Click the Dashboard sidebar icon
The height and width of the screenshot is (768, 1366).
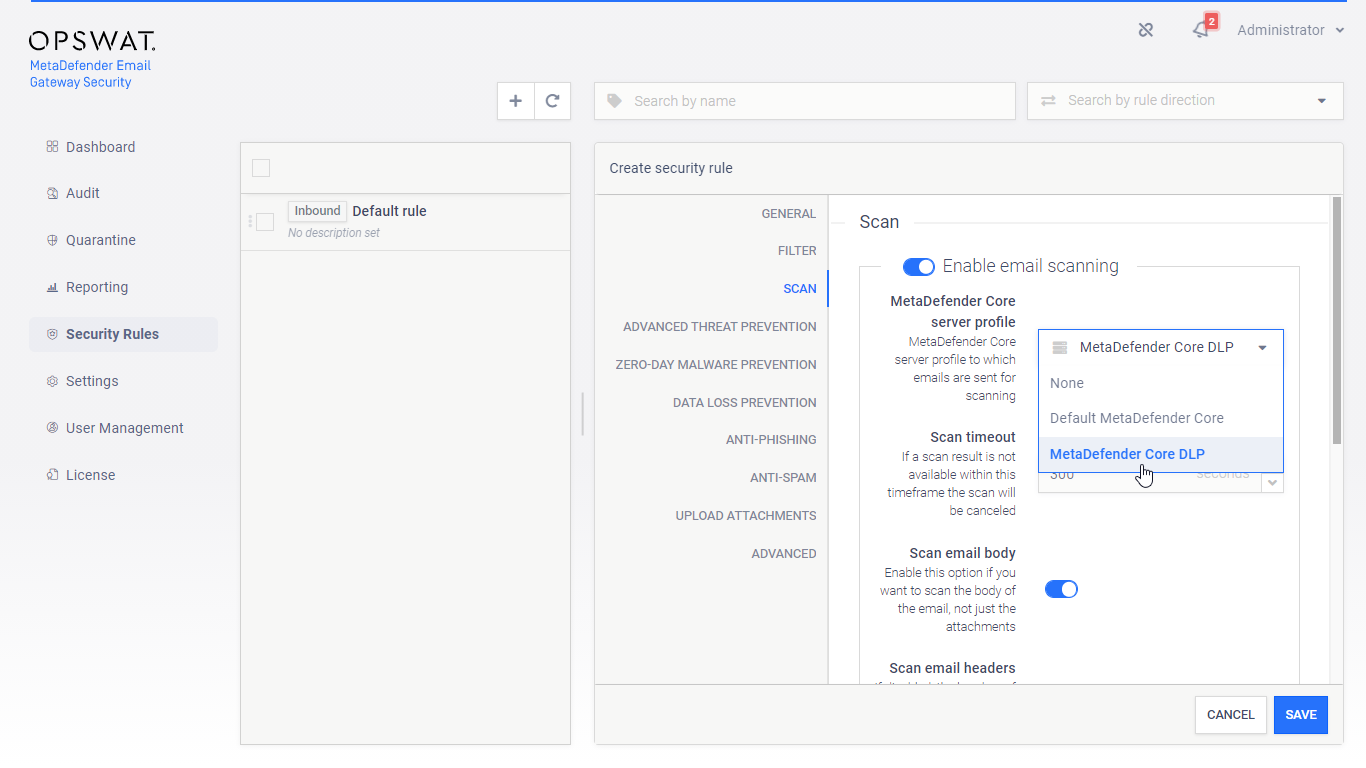[53, 147]
